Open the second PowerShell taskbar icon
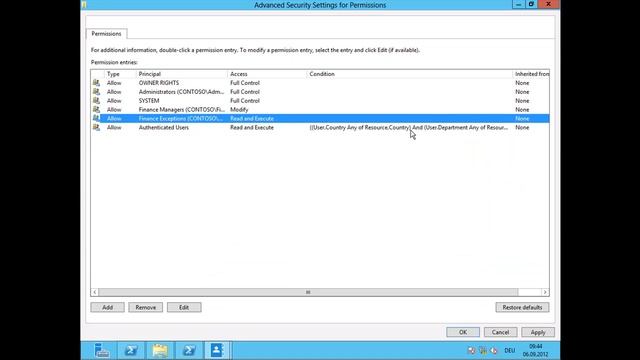Image resolution: width=640 pixels, height=360 pixels. tap(189, 350)
